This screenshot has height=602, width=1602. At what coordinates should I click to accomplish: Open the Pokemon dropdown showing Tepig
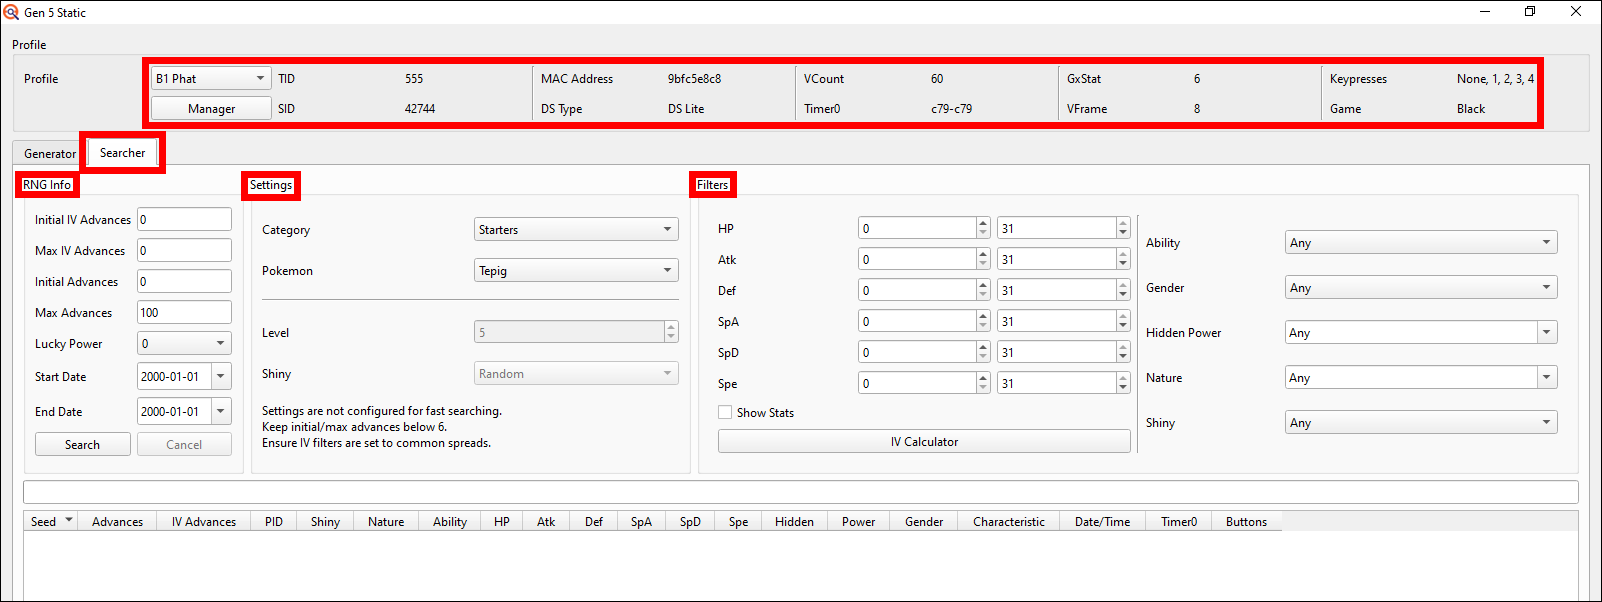tap(576, 270)
